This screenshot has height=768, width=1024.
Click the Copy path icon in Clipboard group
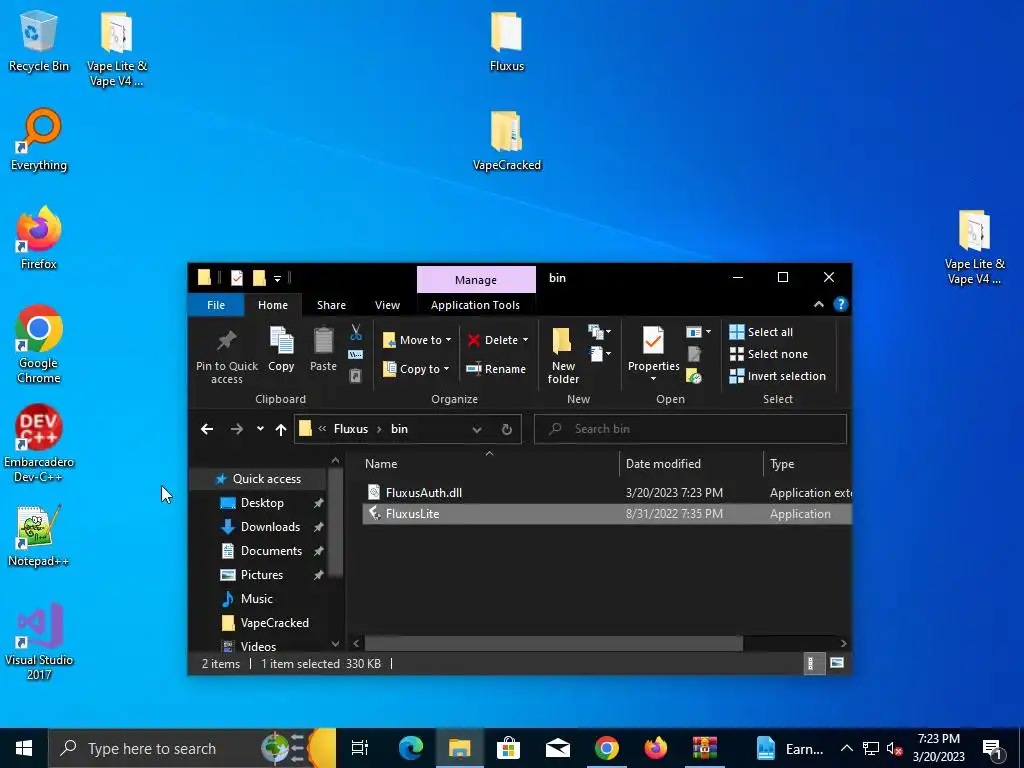tap(355, 355)
